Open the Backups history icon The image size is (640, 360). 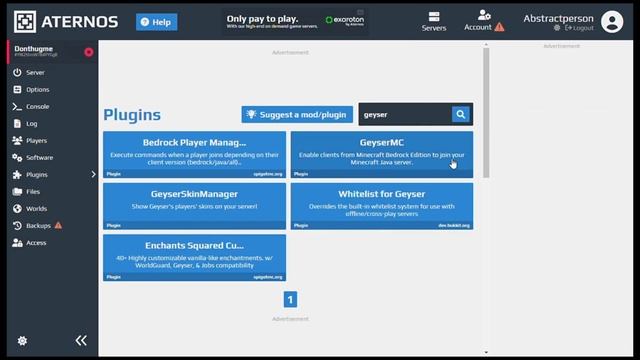point(17,226)
